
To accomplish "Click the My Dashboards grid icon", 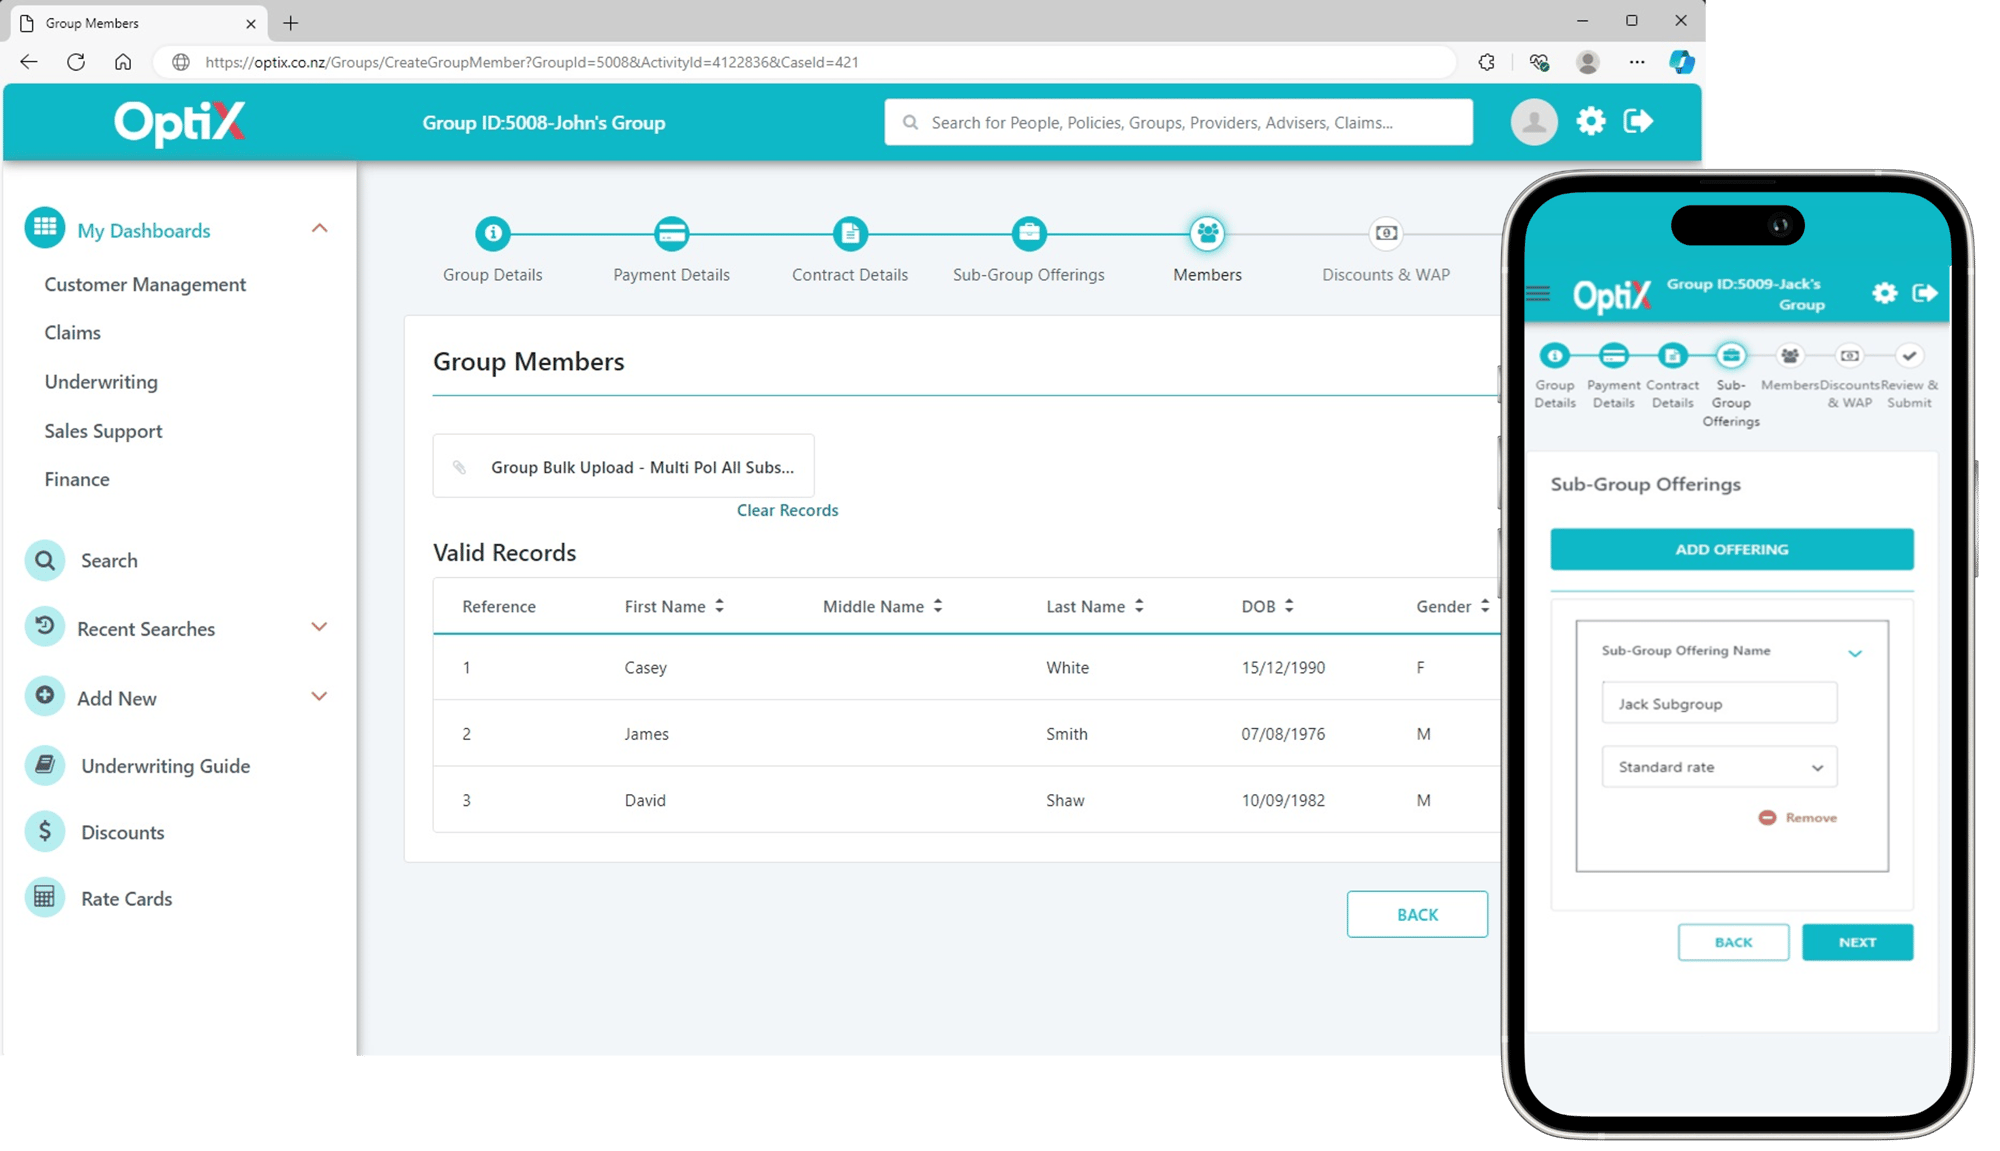I will (45, 227).
